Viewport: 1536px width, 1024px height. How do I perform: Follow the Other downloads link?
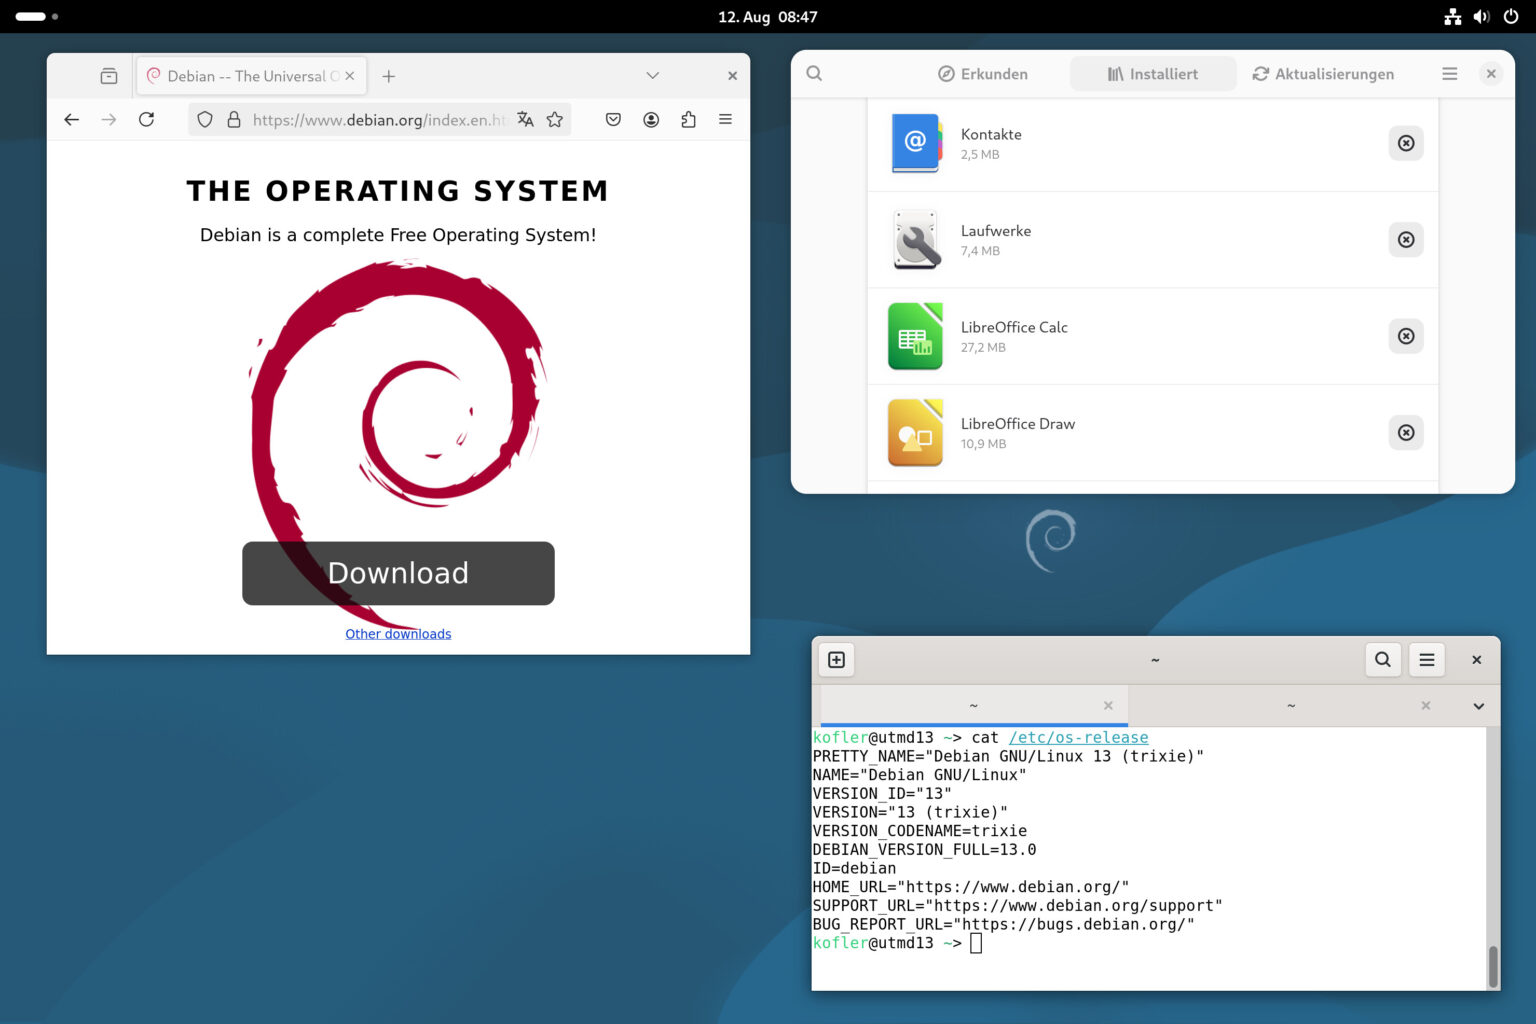click(398, 634)
